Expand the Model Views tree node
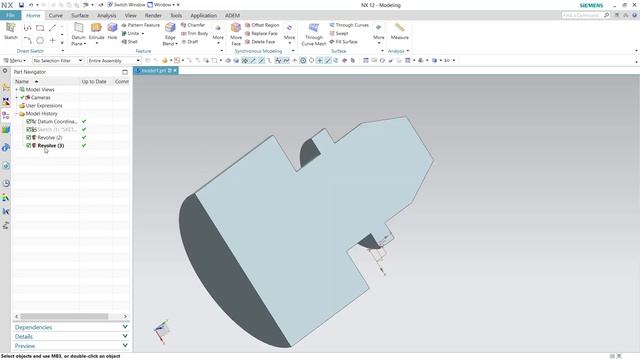The height and width of the screenshot is (360, 640). click(x=17, y=89)
